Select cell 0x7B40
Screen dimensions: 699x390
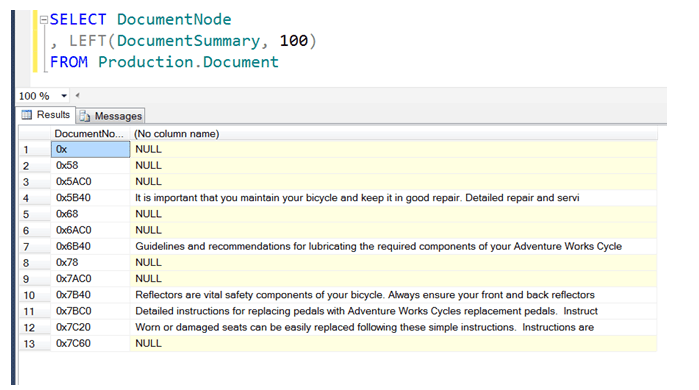(x=90, y=295)
